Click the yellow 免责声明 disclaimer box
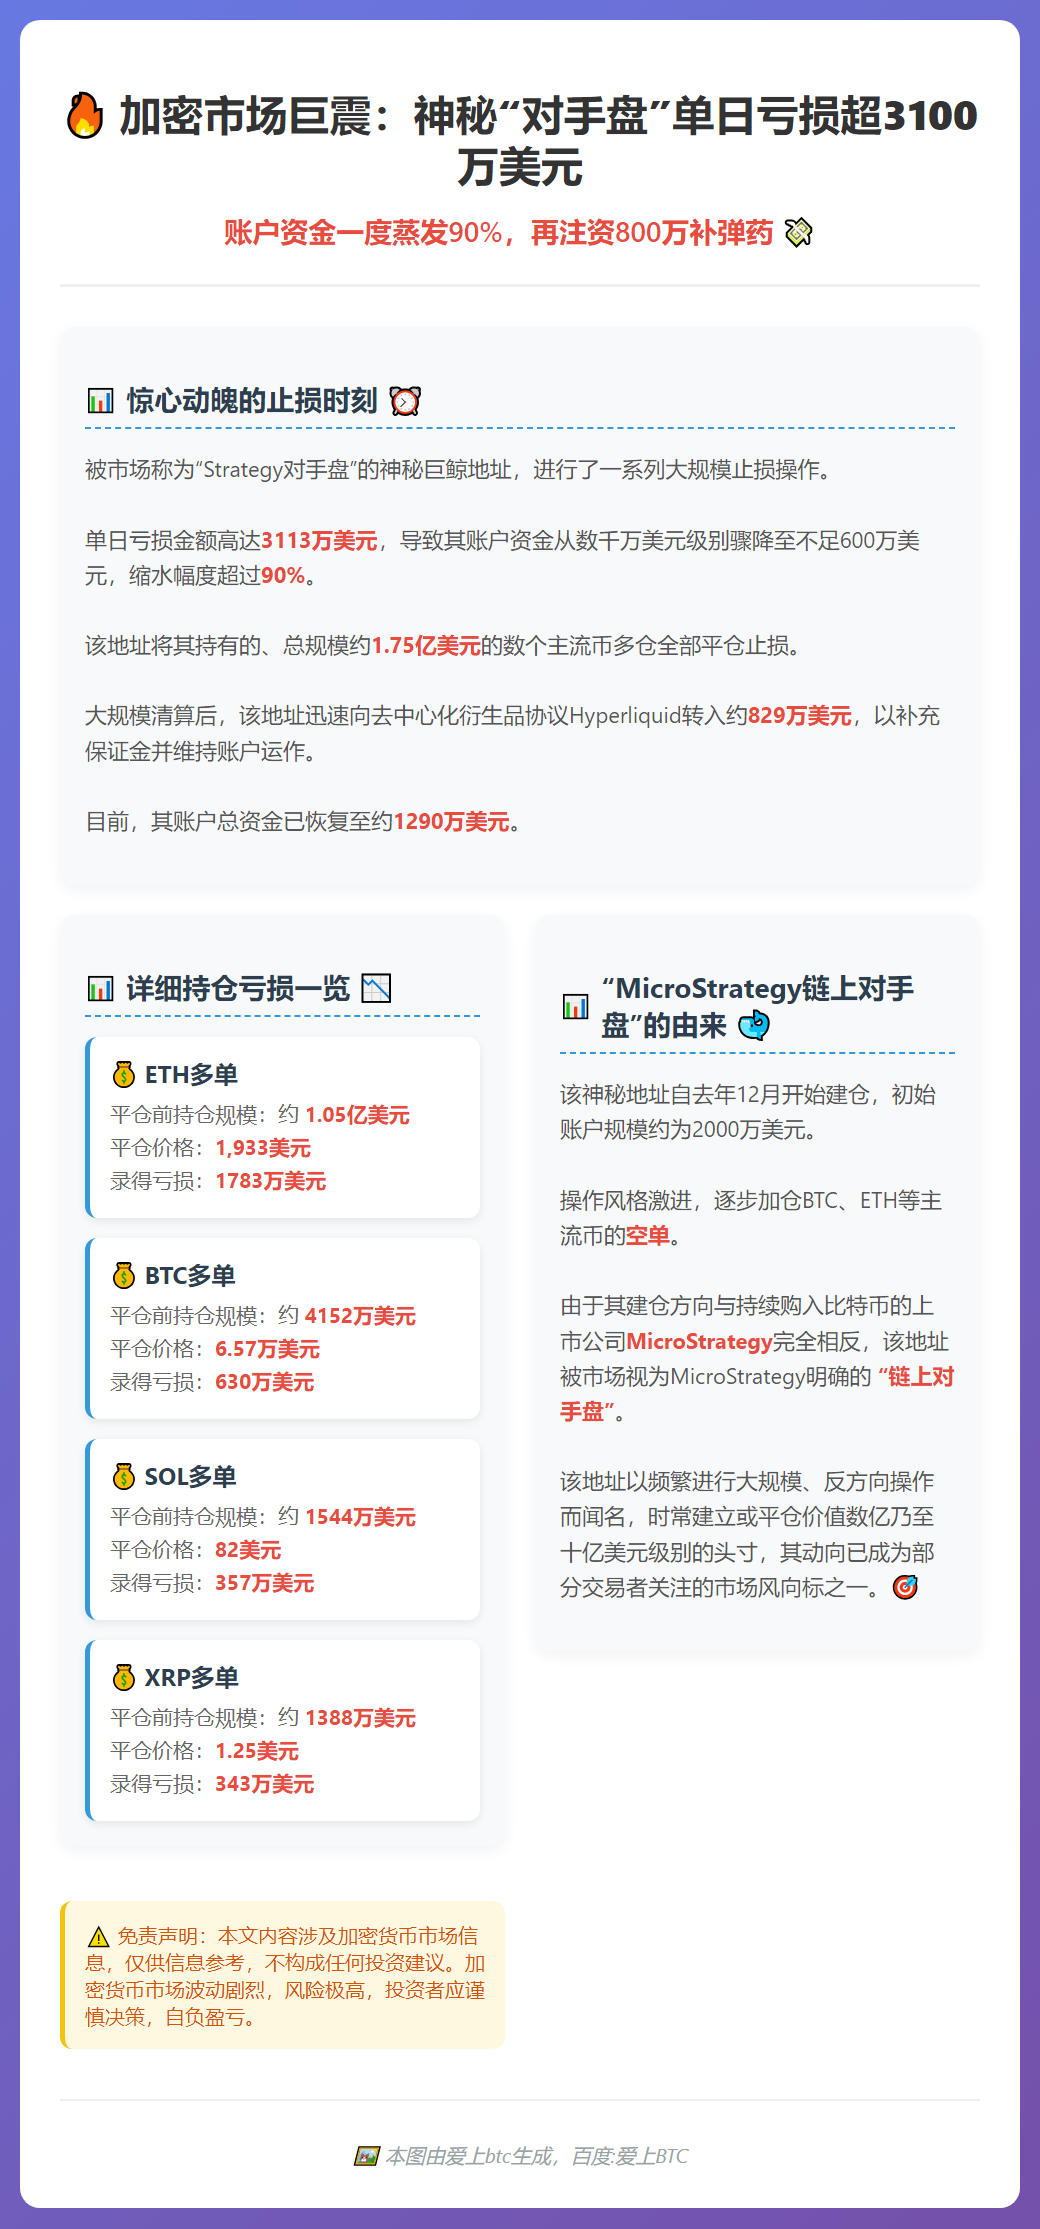The image size is (1040, 2229). tap(283, 1976)
